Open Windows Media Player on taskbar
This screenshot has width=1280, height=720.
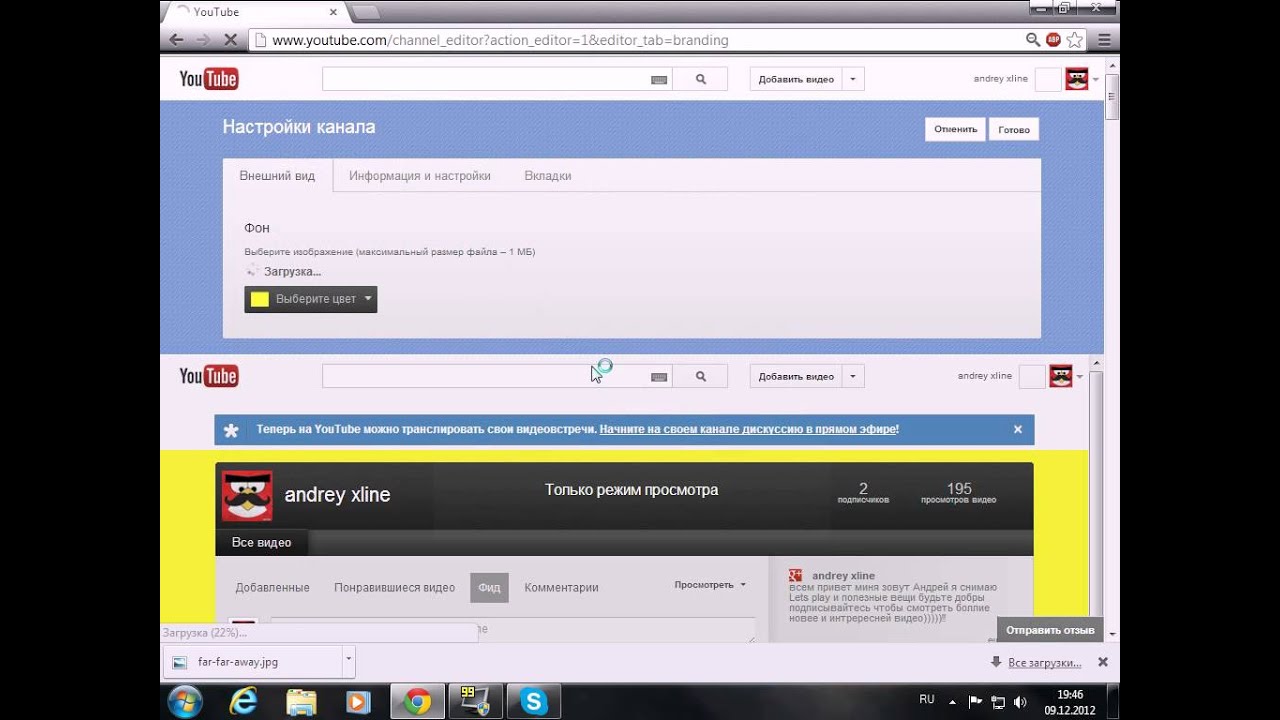pos(358,702)
